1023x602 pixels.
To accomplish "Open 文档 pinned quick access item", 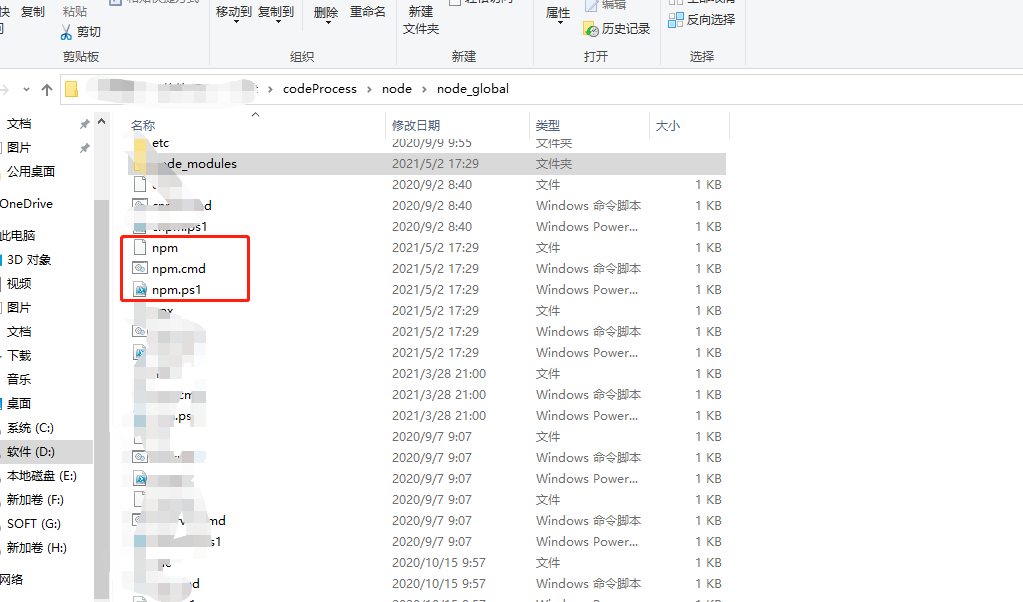I will point(19,123).
